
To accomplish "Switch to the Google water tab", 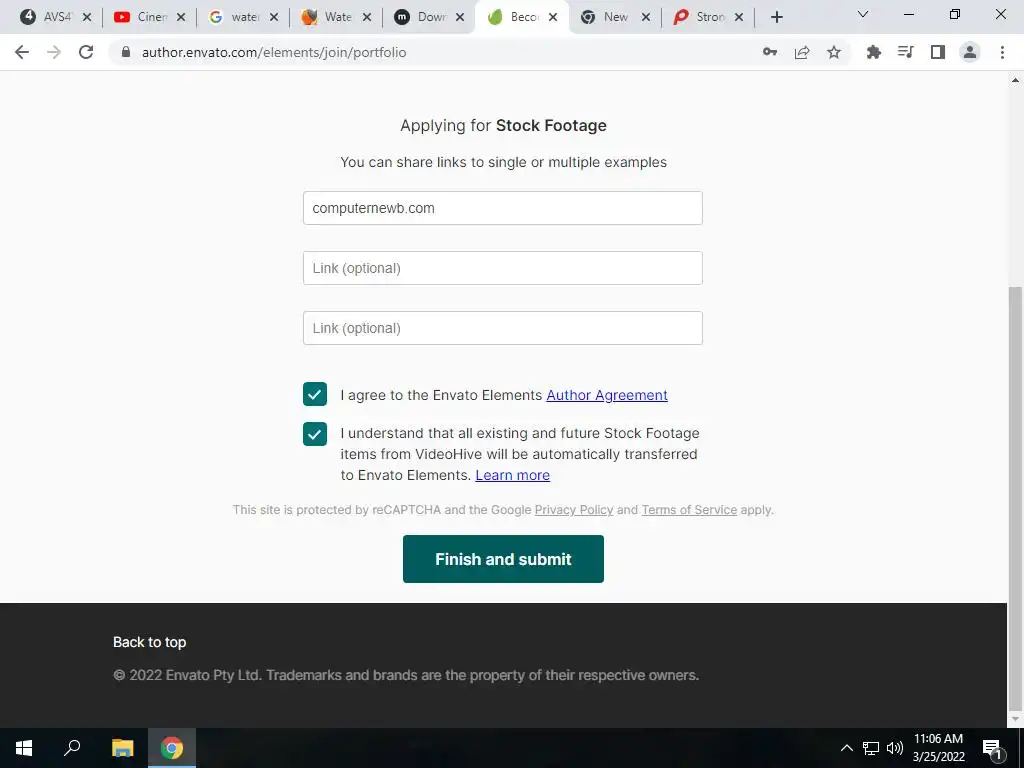I will click(234, 17).
